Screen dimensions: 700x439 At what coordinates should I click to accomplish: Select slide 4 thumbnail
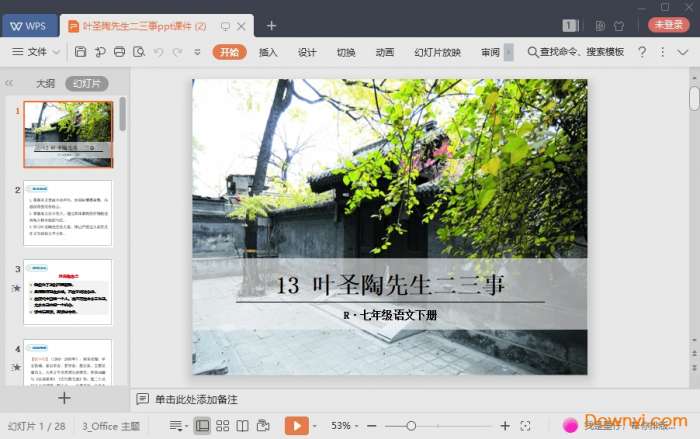[x=68, y=362]
